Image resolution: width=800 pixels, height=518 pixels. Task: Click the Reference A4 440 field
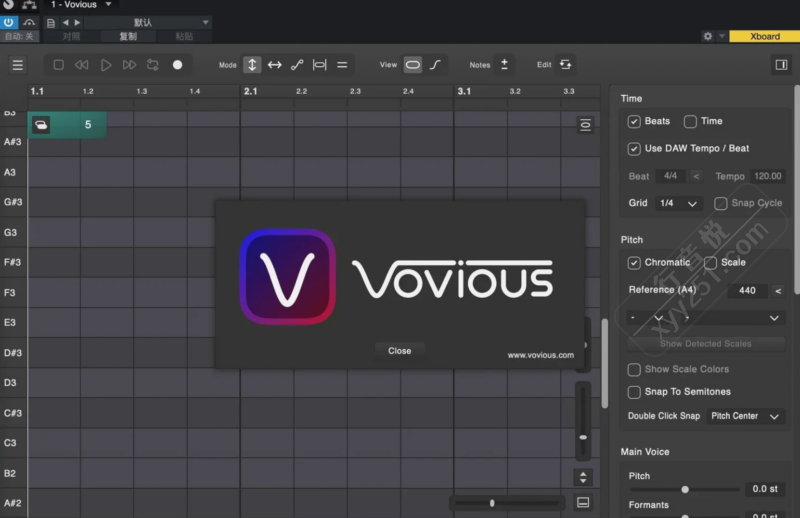(x=747, y=290)
